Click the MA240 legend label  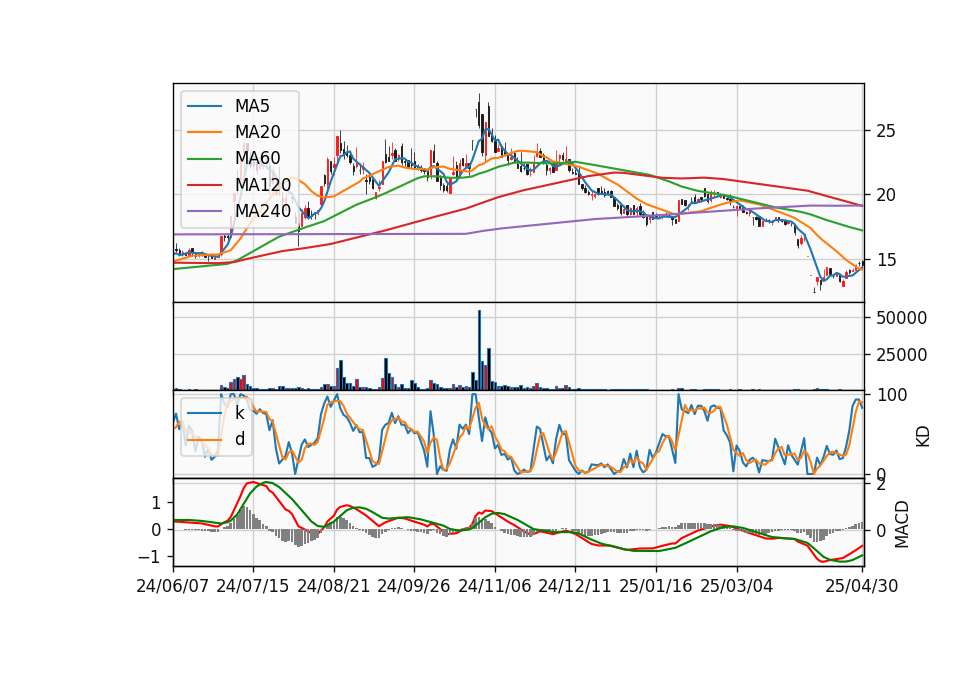coord(263,211)
